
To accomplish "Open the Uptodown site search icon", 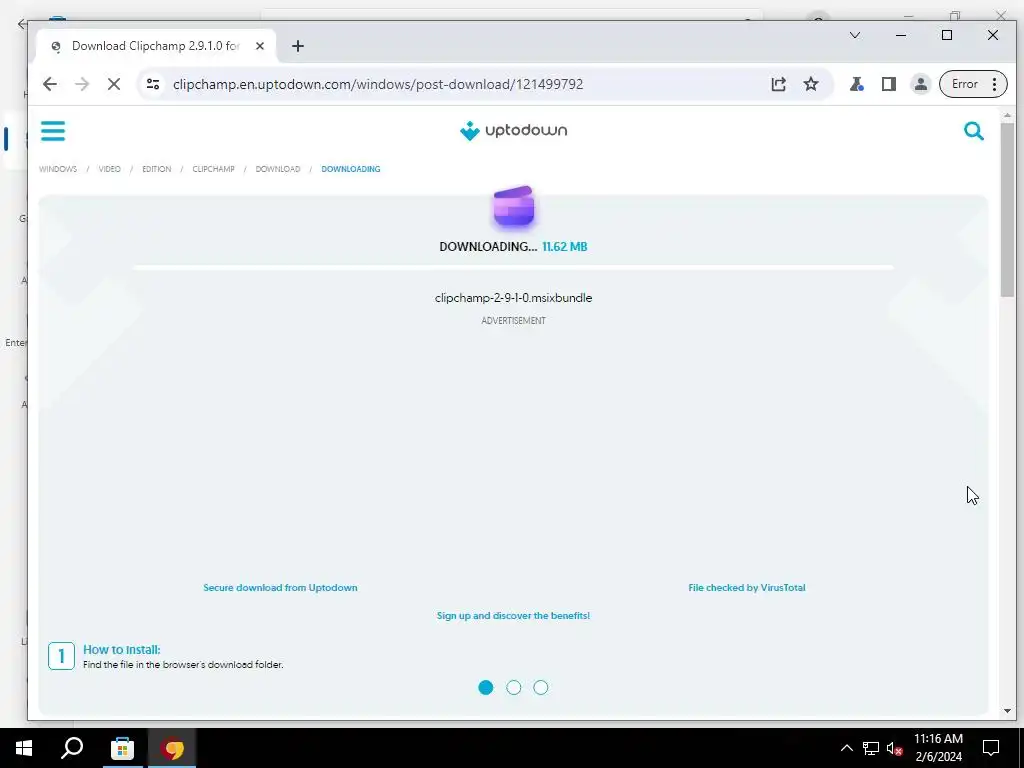I will click(974, 131).
